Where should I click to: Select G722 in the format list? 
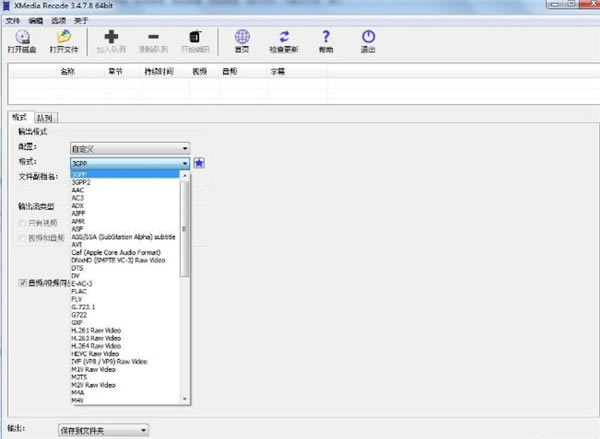click(x=125, y=315)
